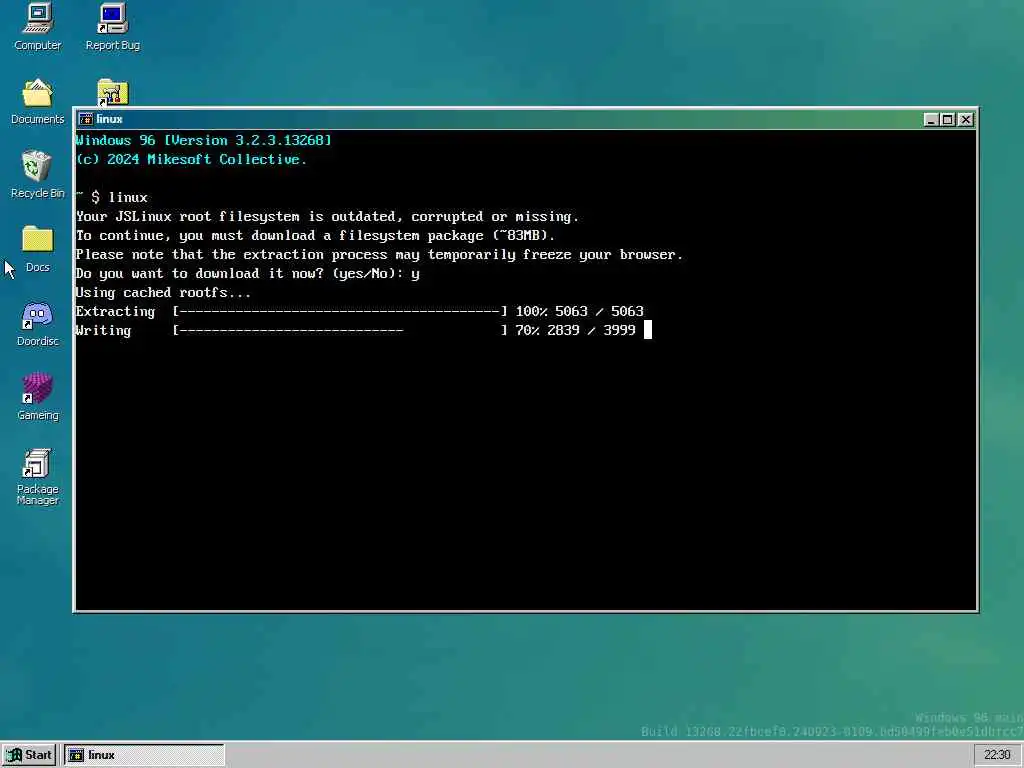Click the "Please note that the extraction" line

click(x=379, y=255)
